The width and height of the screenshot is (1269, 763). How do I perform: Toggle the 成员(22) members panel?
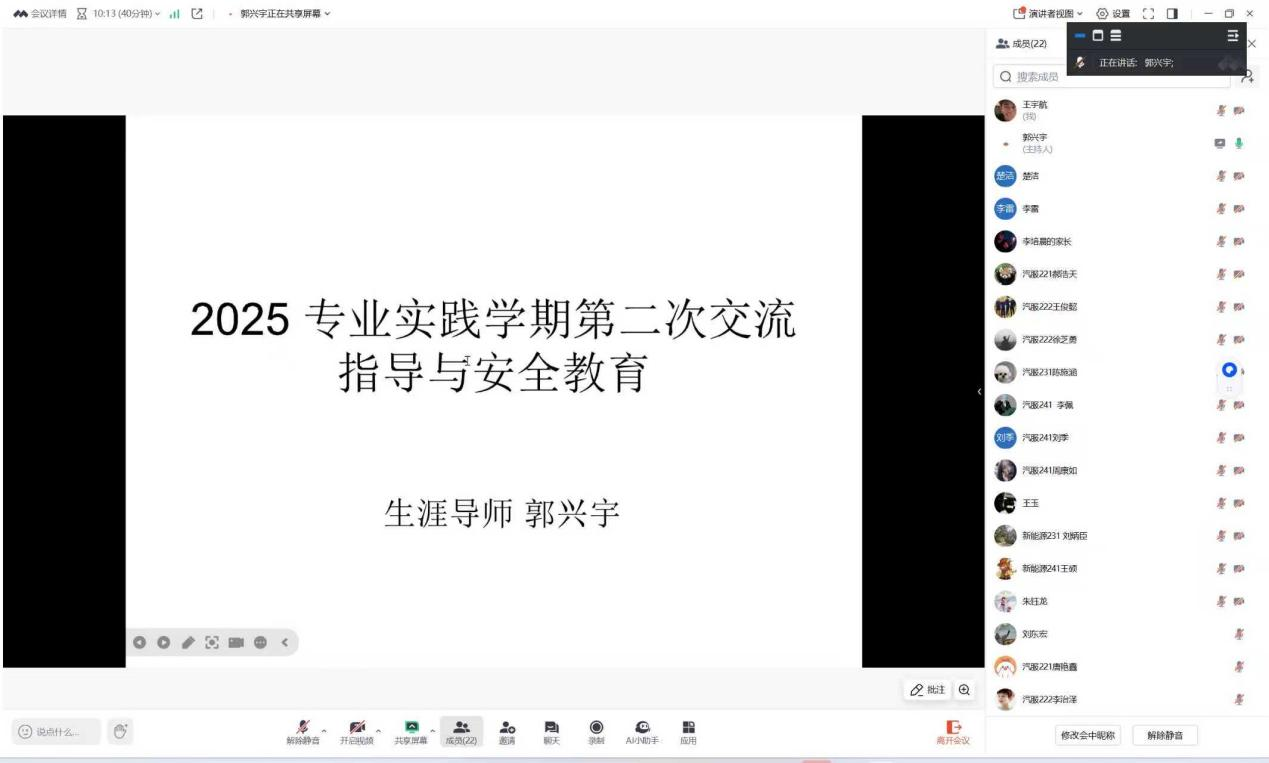(x=461, y=732)
